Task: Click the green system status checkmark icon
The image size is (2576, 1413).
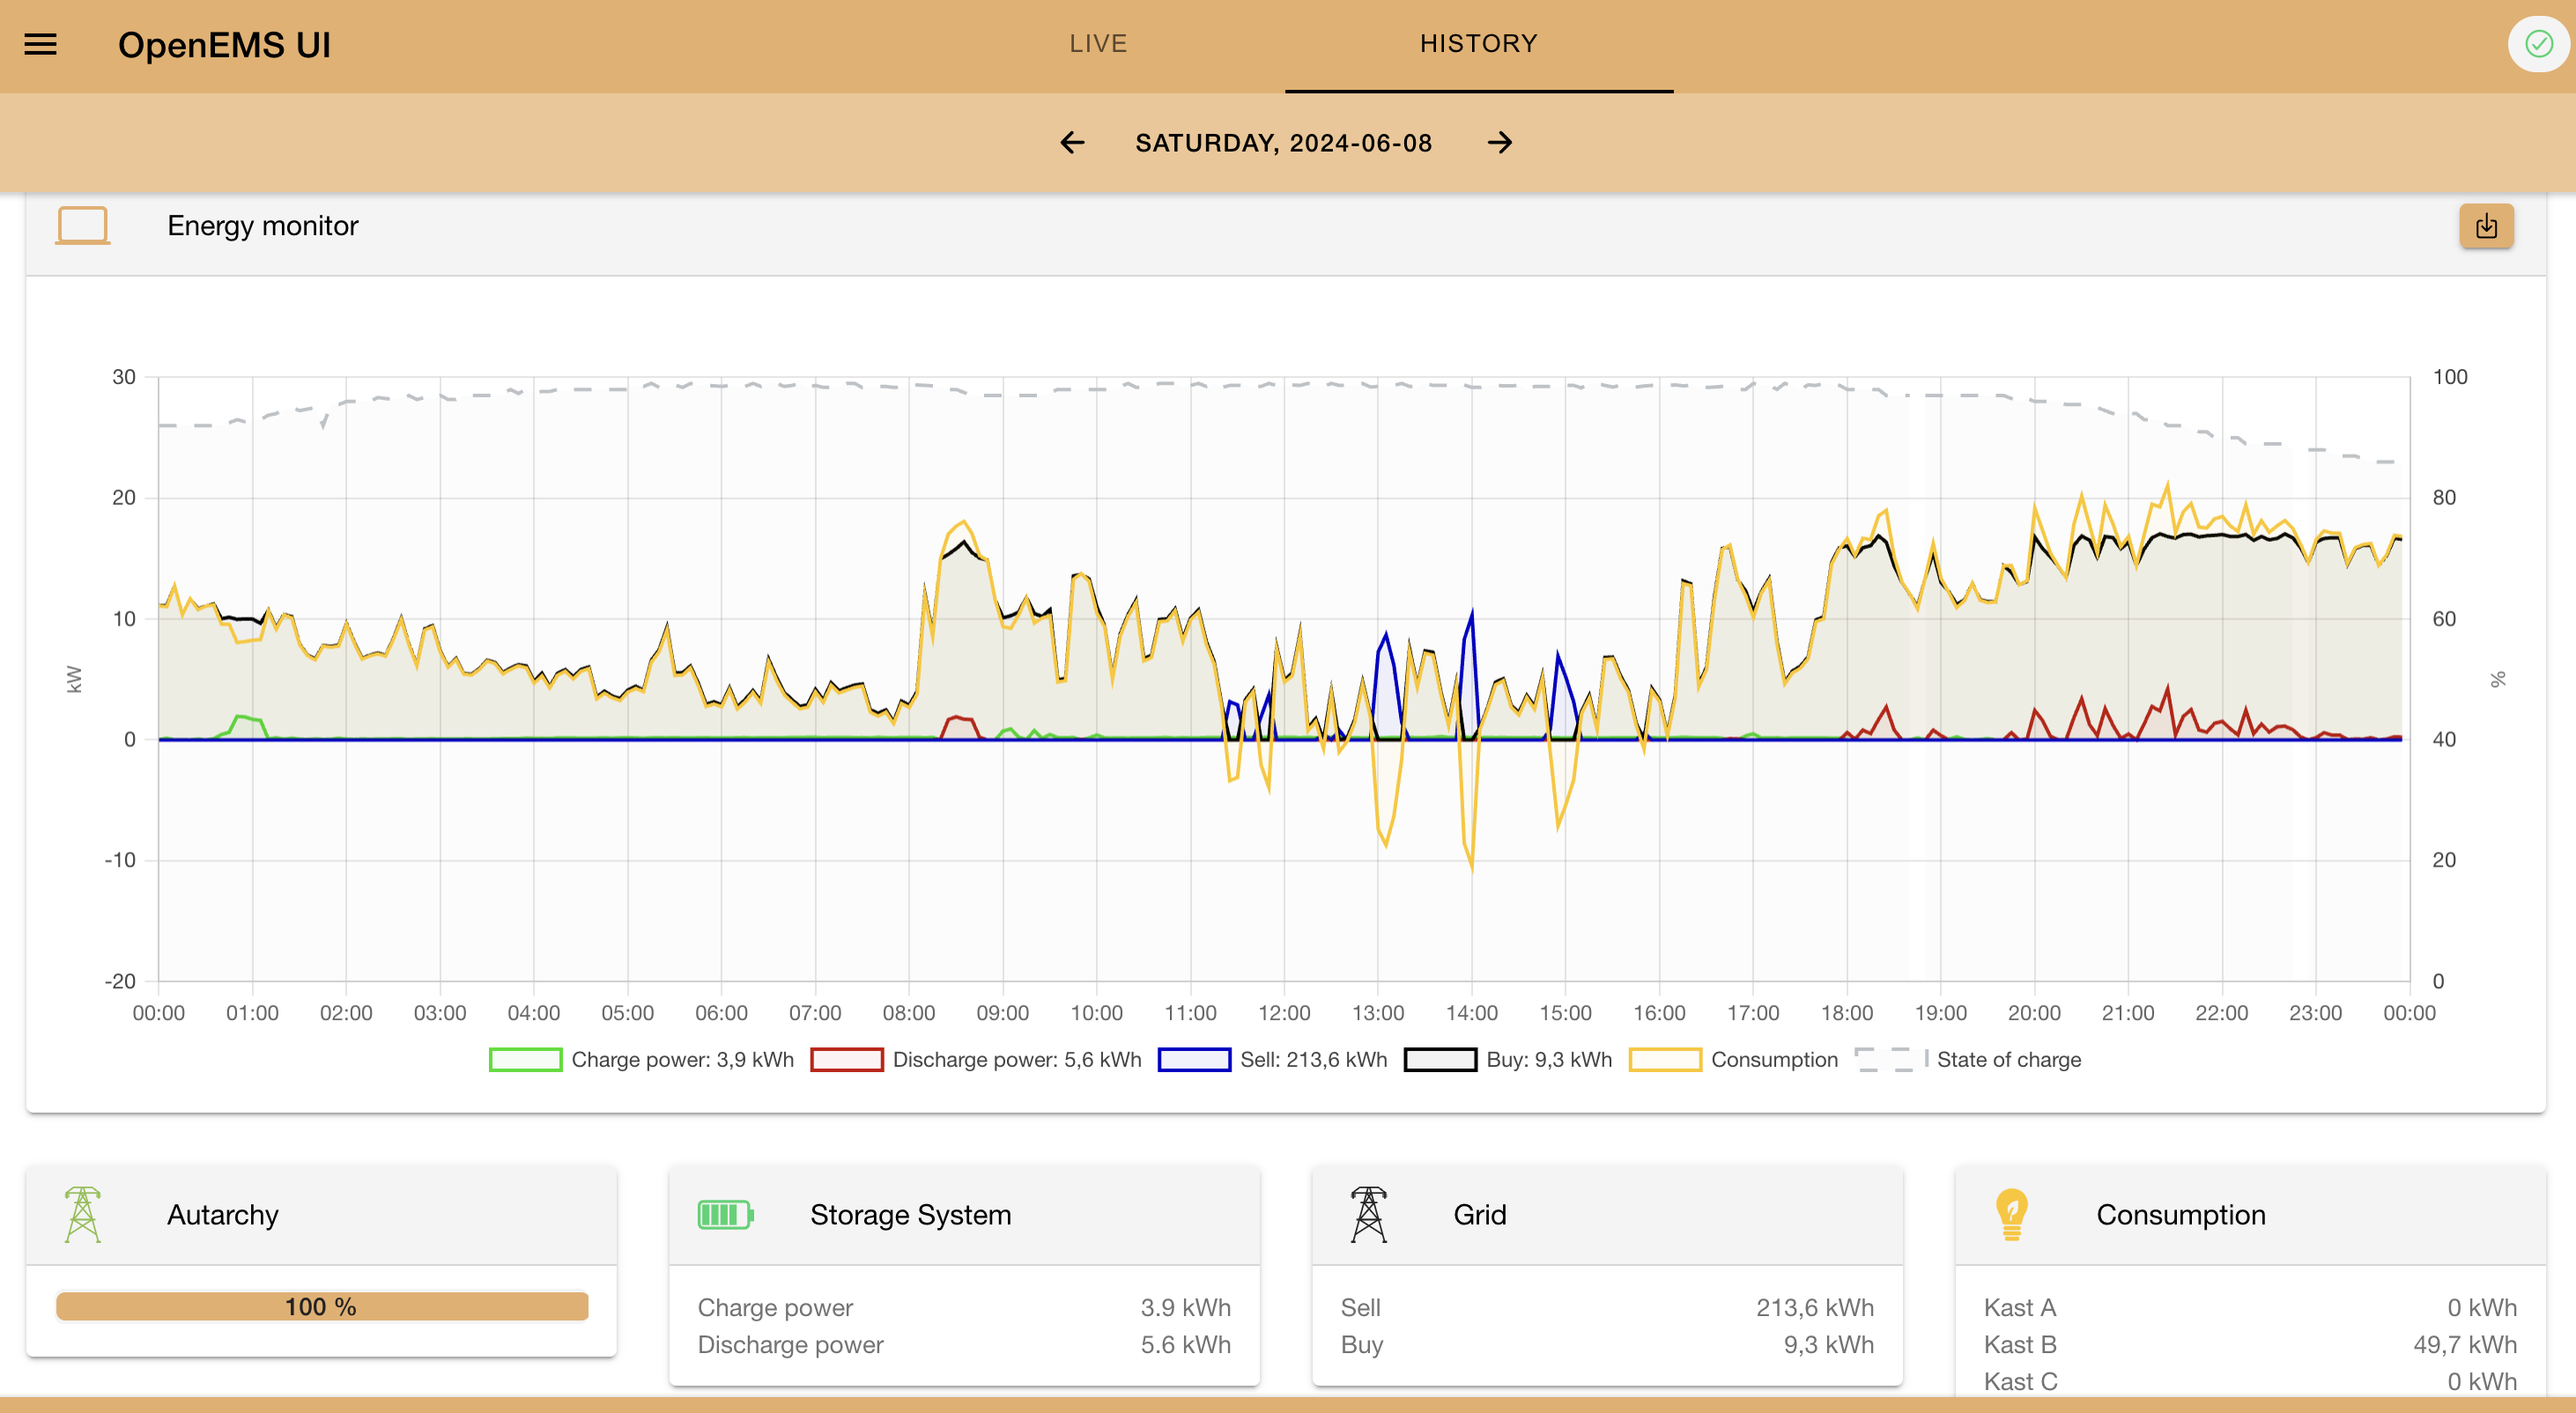Action: pyautogui.click(x=2538, y=45)
